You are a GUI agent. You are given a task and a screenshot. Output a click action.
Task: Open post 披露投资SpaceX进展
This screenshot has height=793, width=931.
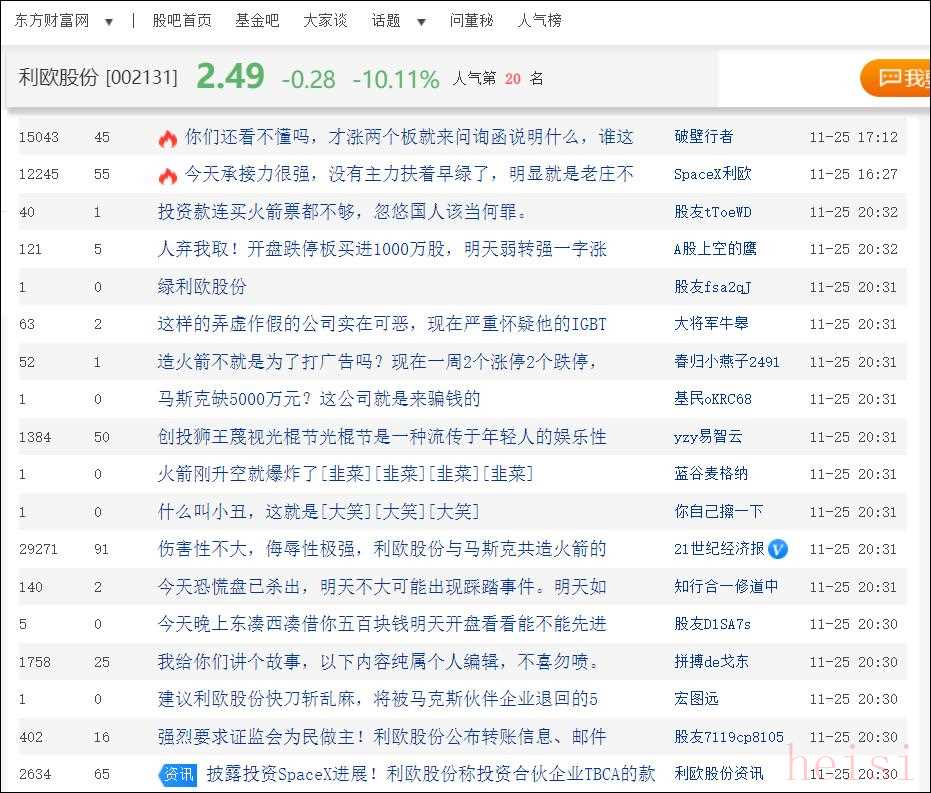[430, 774]
